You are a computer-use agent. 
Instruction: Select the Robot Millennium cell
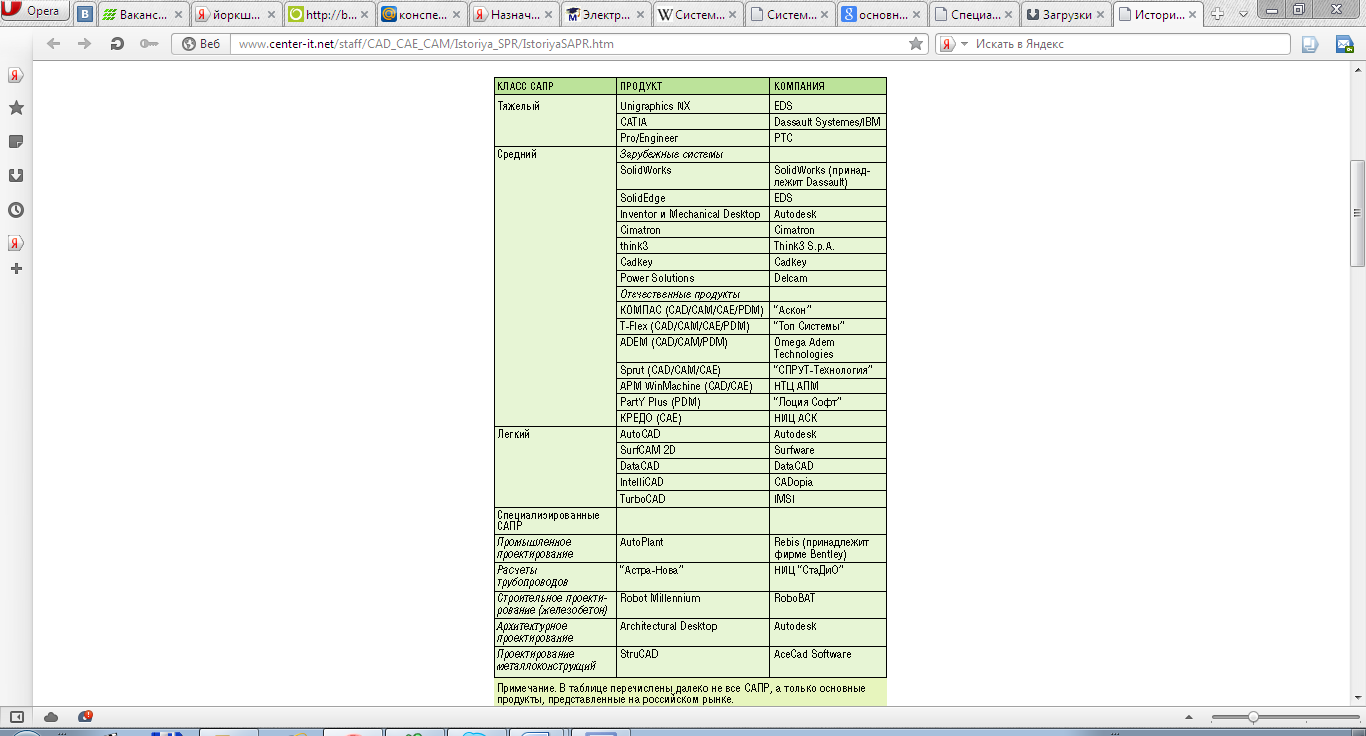point(693,604)
